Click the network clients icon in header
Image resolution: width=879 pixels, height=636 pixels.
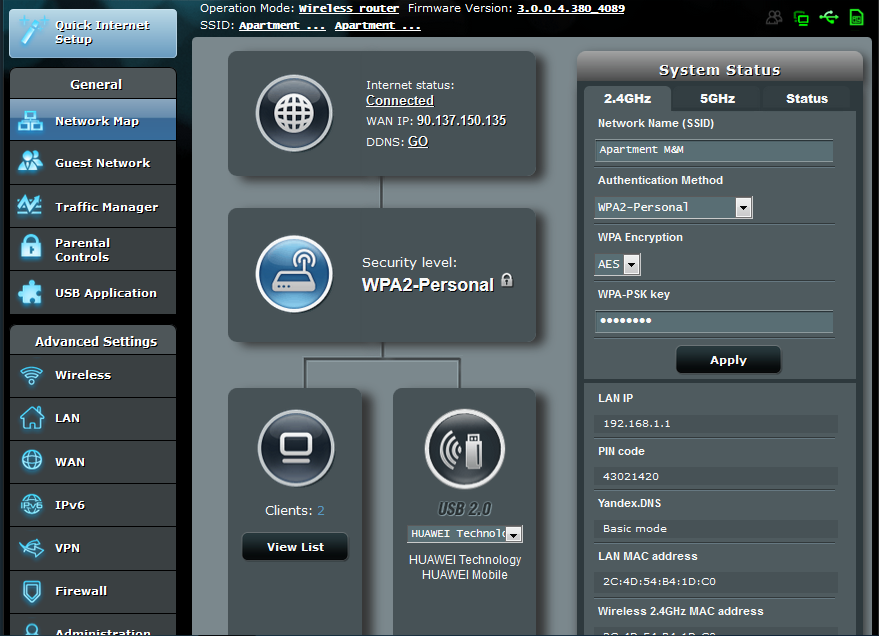[x=801, y=17]
